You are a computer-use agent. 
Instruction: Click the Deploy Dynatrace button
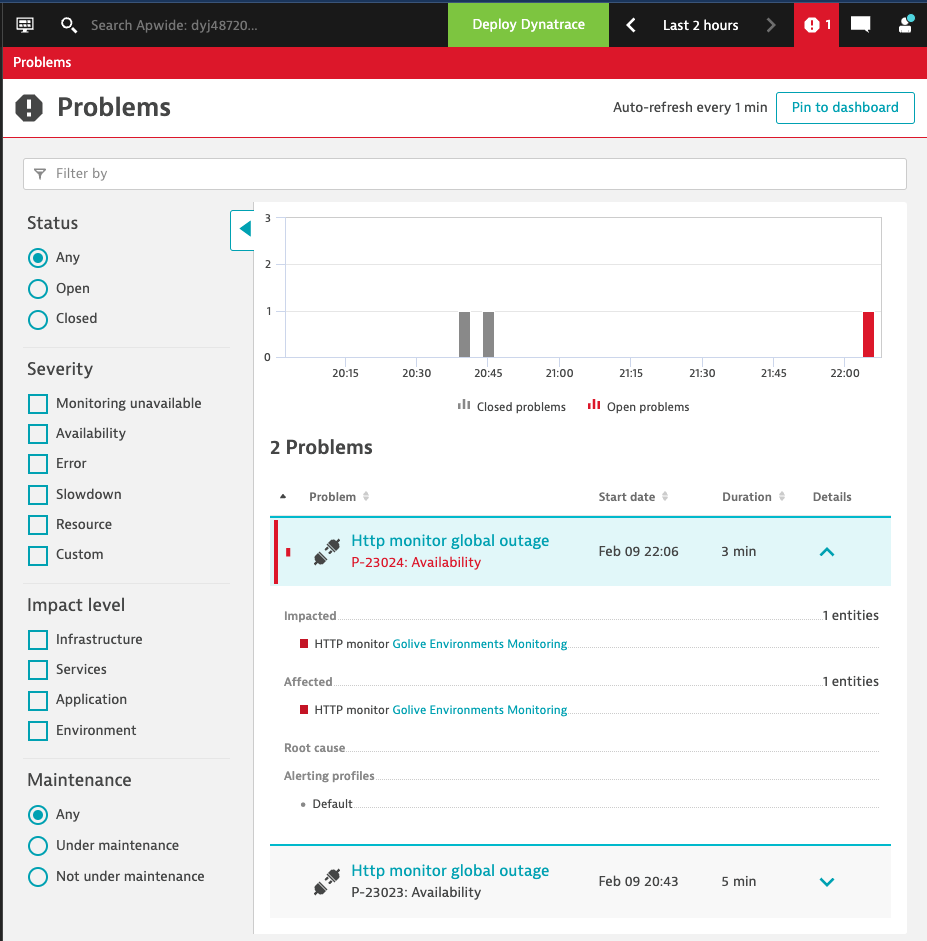528,24
